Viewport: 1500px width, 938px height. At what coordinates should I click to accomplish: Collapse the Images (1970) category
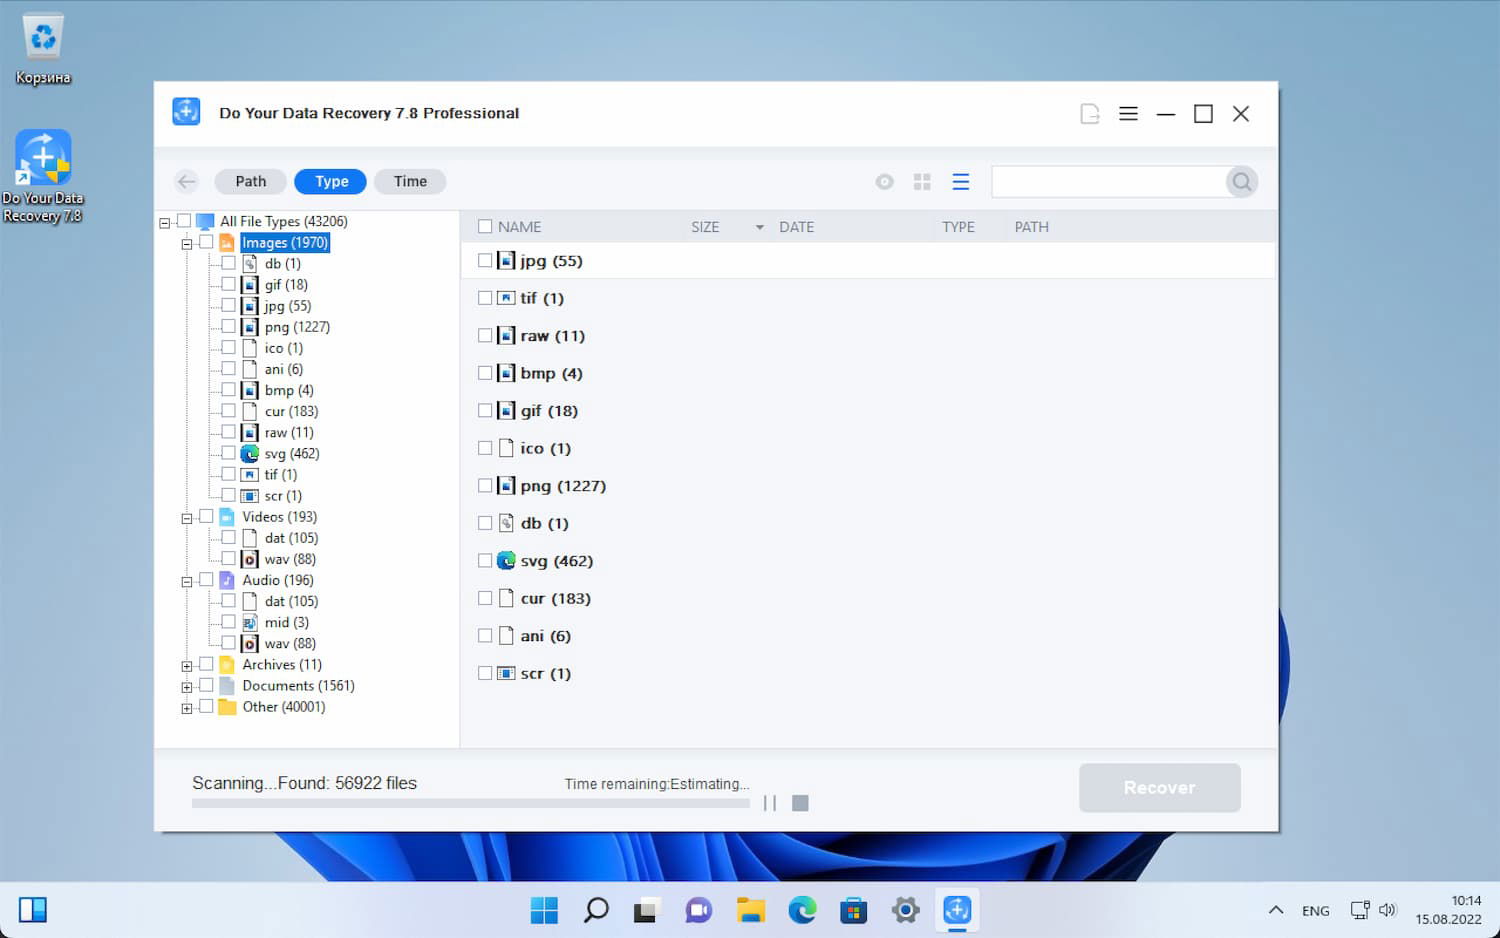pos(187,242)
